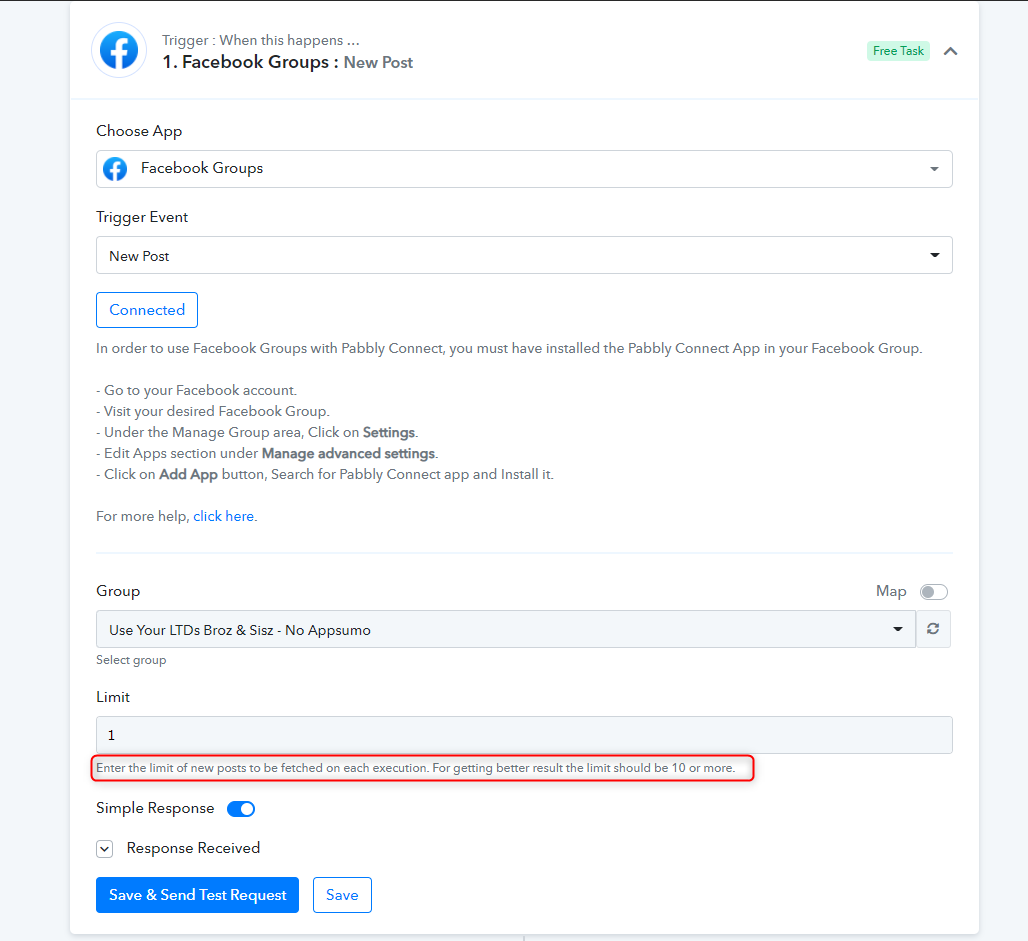Click the Limit input field
The width and height of the screenshot is (1028, 941).
pos(524,735)
